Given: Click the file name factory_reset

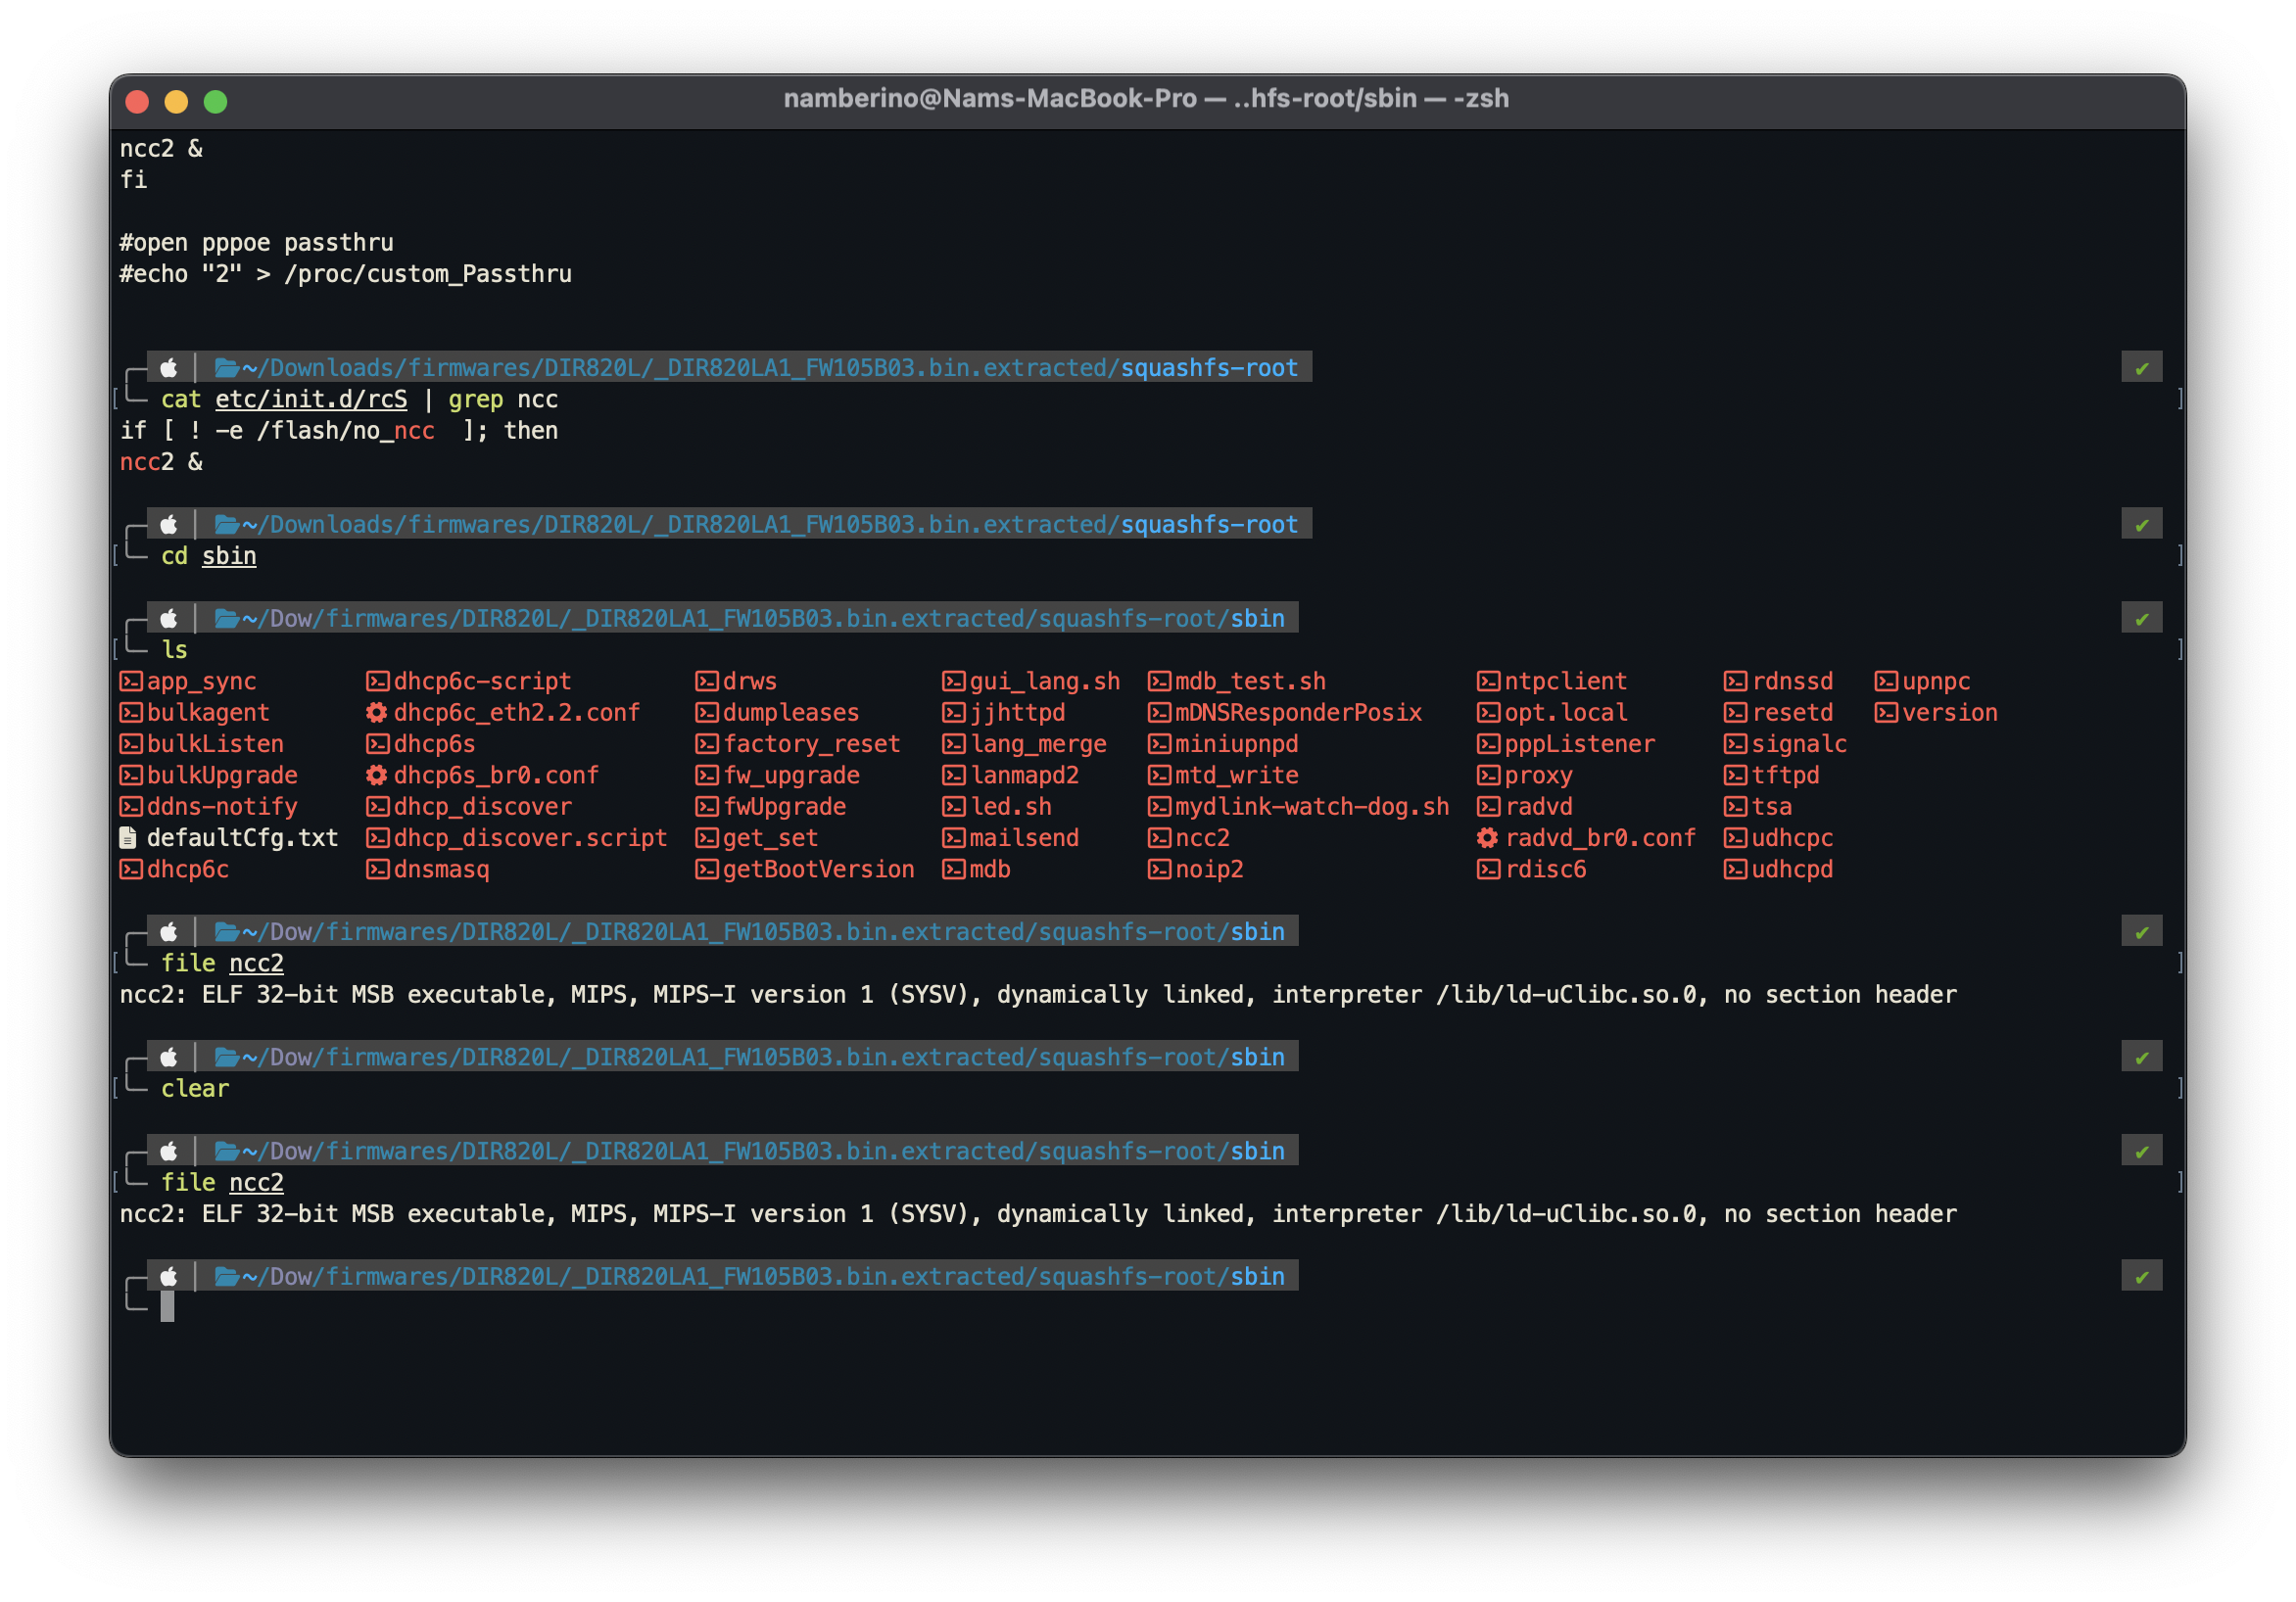Looking at the screenshot, I should pos(811,744).
